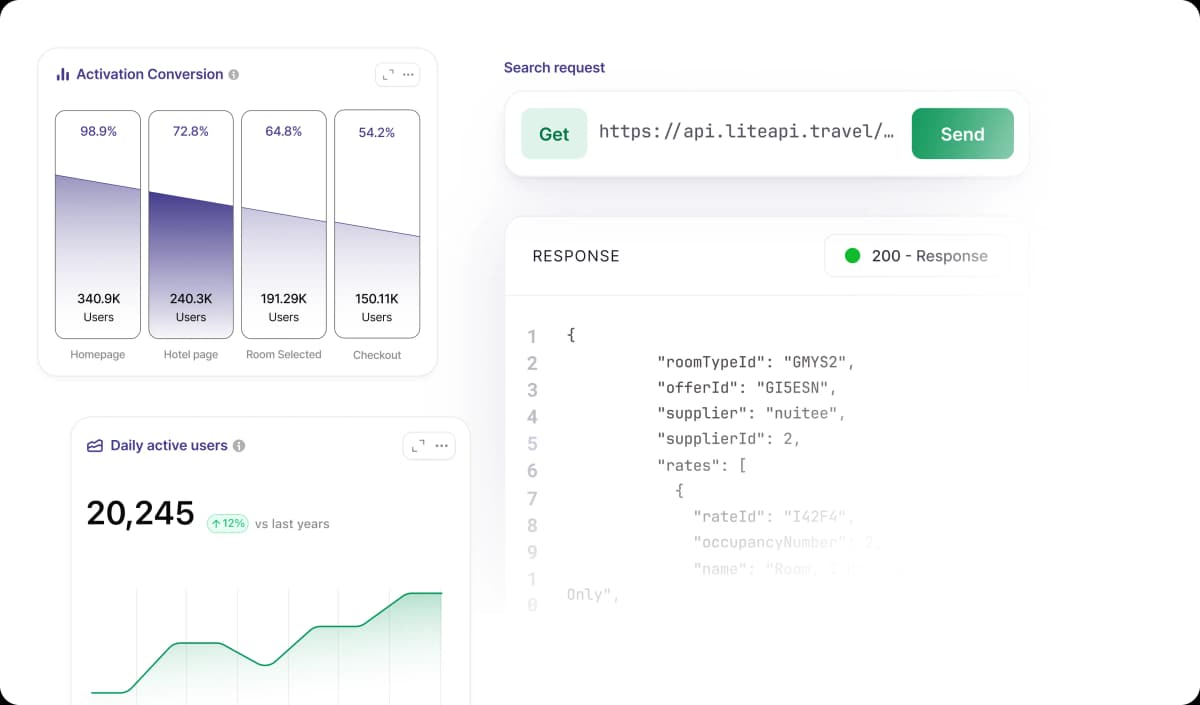Image resolution: width=1200 pixels, height=705 pixels.
Task: Click the RESPONSE panel heading
Action: click(576, 256)
